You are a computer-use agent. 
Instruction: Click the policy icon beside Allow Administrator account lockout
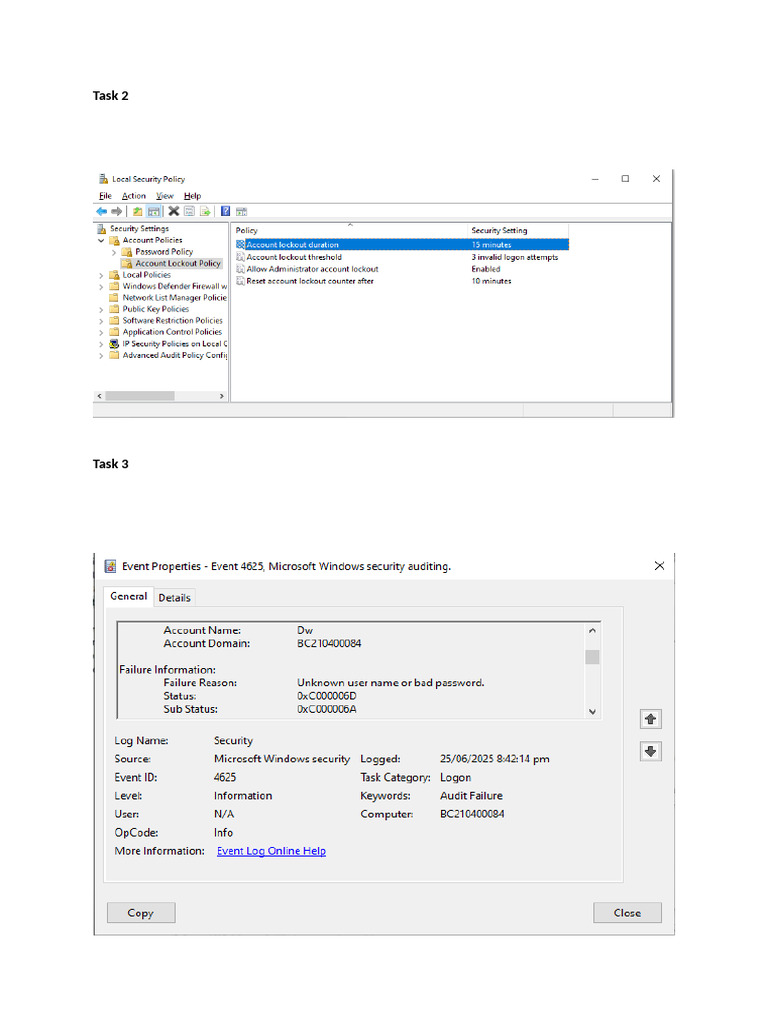[x=240, y=269]
